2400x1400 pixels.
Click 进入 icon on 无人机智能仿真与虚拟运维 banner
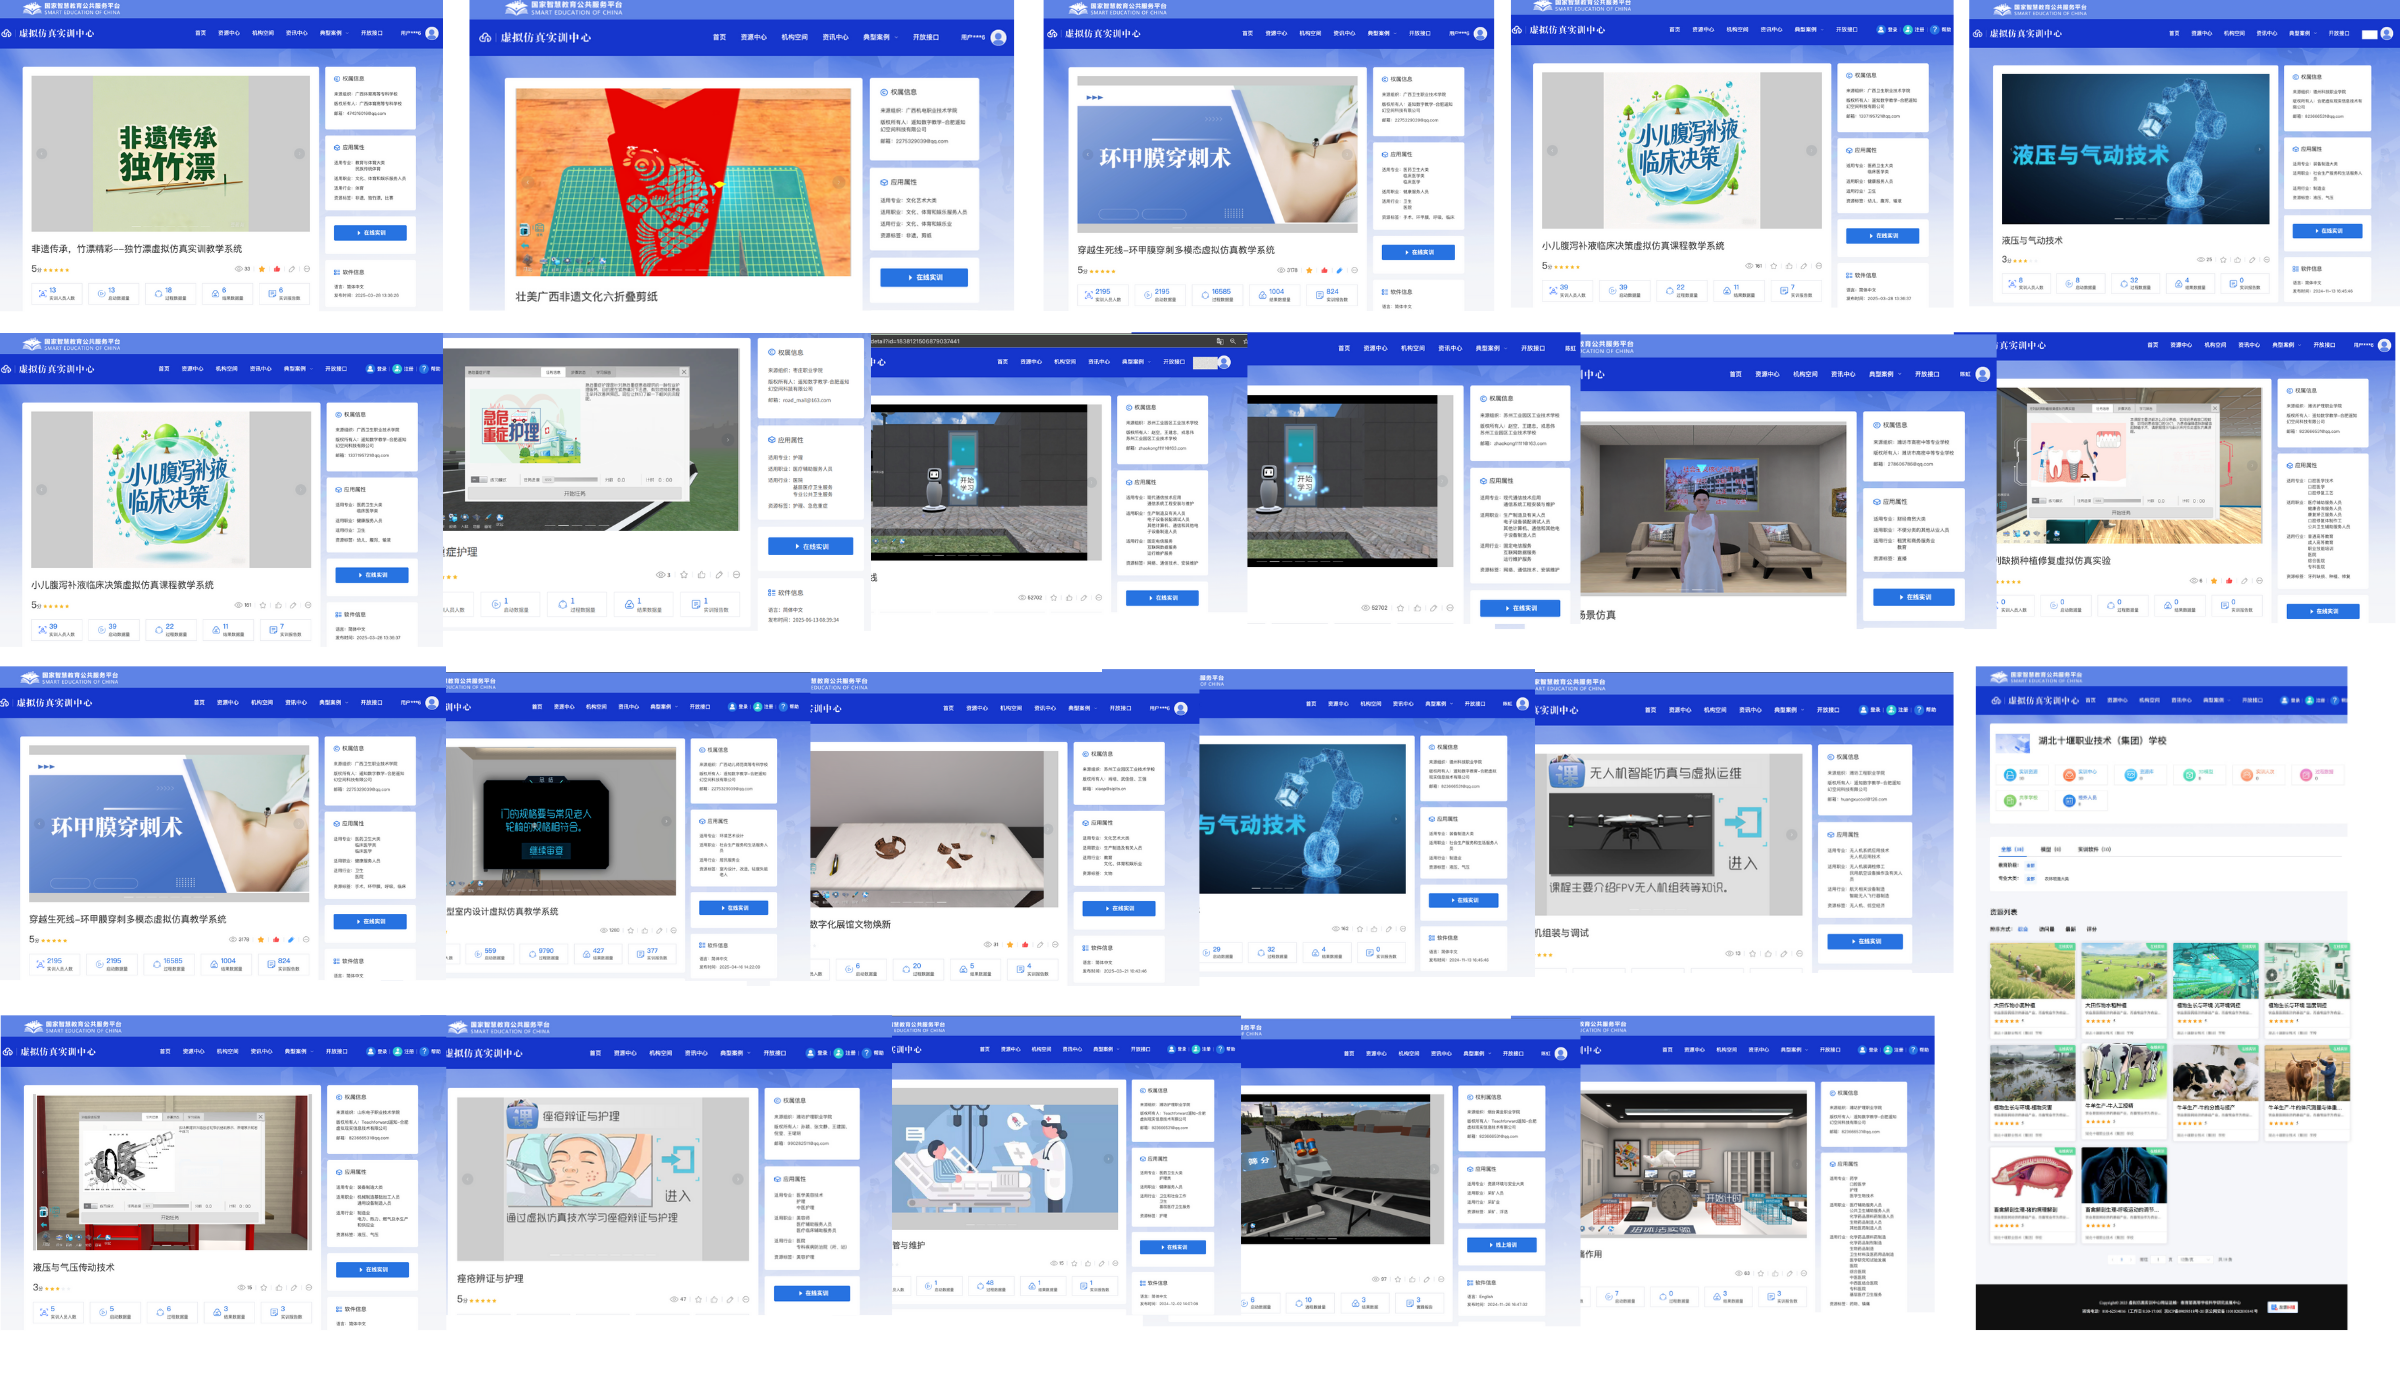click(1742, 823)
